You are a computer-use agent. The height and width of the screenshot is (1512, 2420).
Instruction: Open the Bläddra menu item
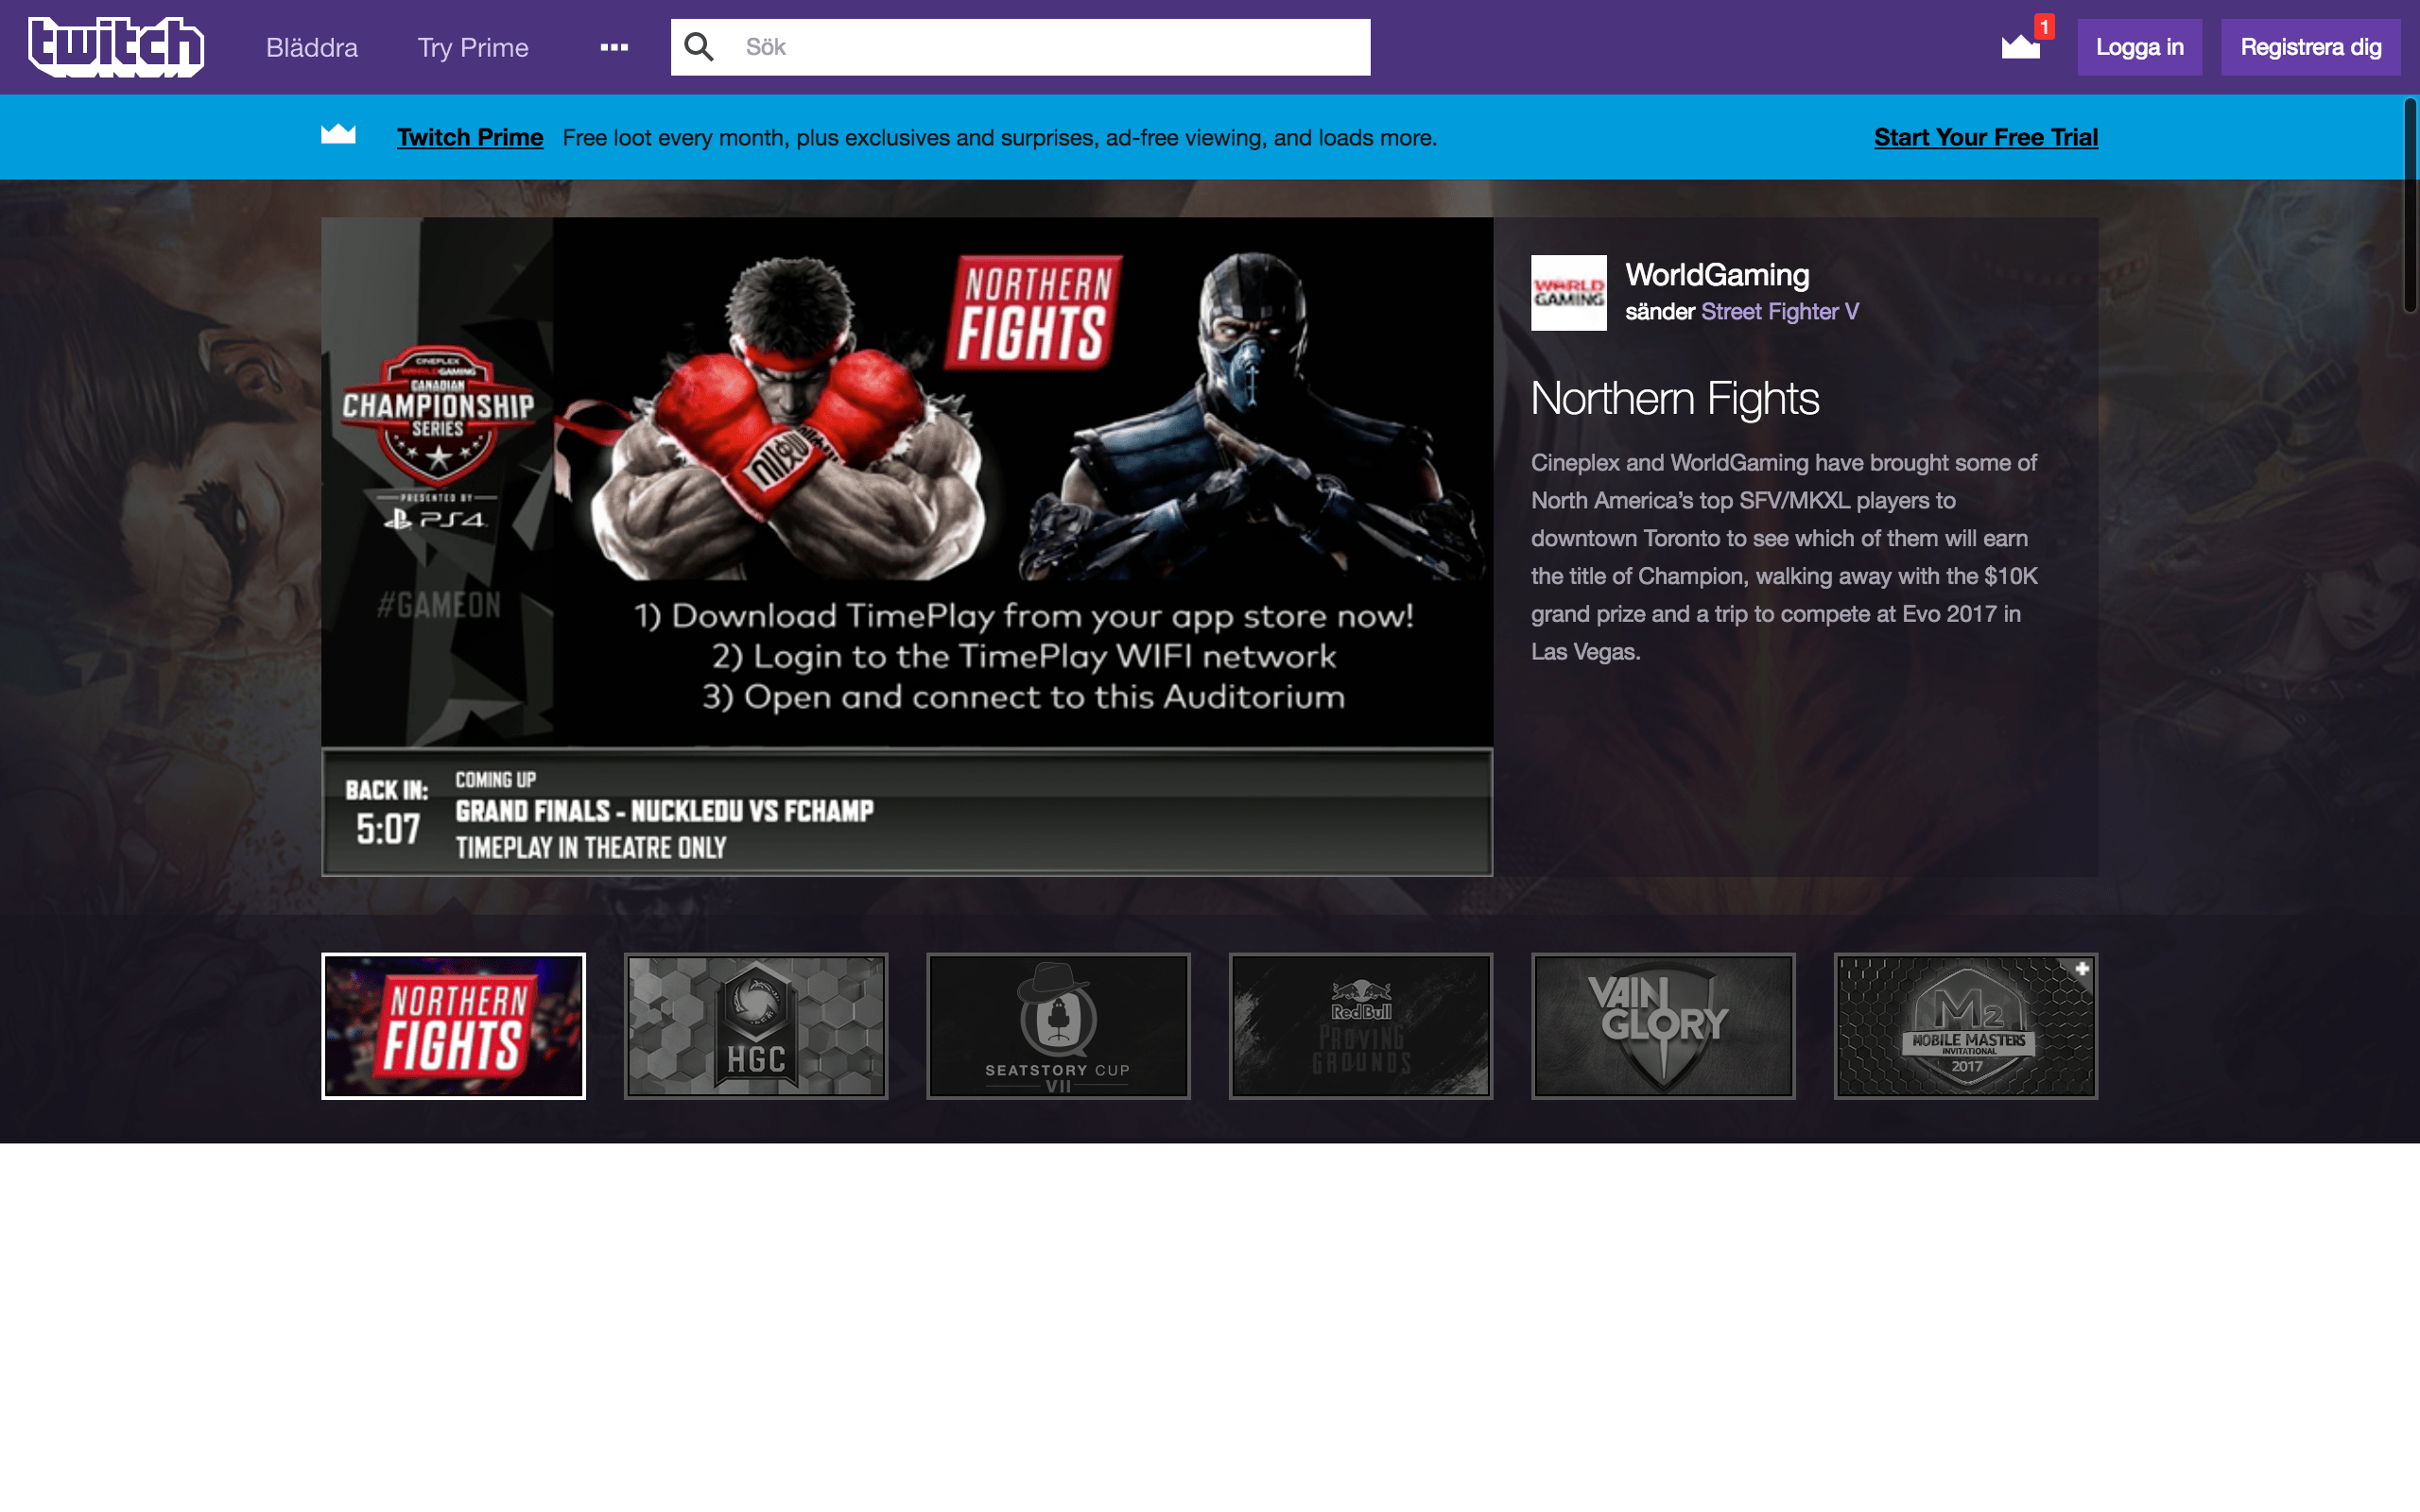[311, 47]
